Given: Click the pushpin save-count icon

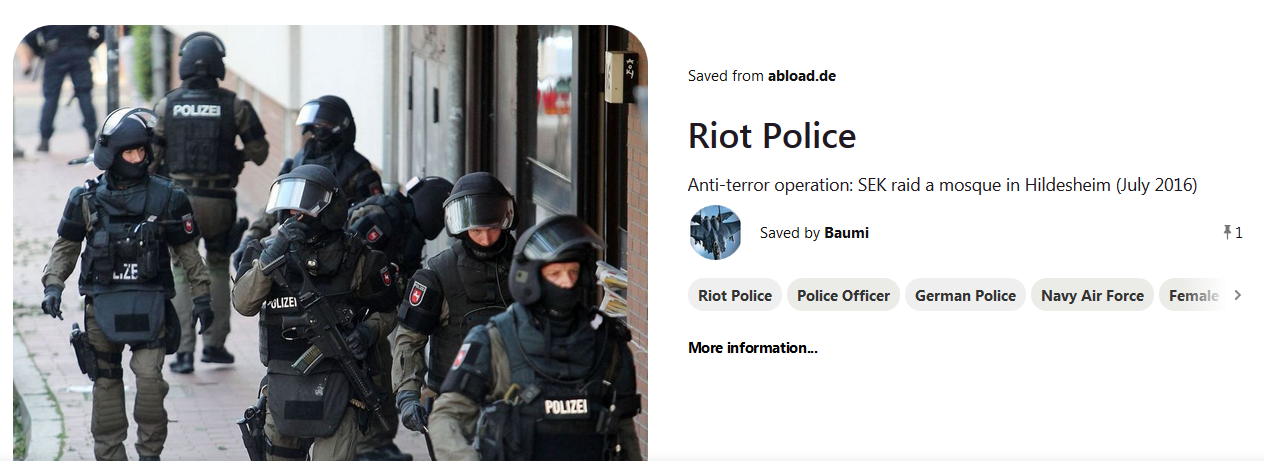Looking at the screenshot, I should pyautogui.click(x=1227, y=232).
